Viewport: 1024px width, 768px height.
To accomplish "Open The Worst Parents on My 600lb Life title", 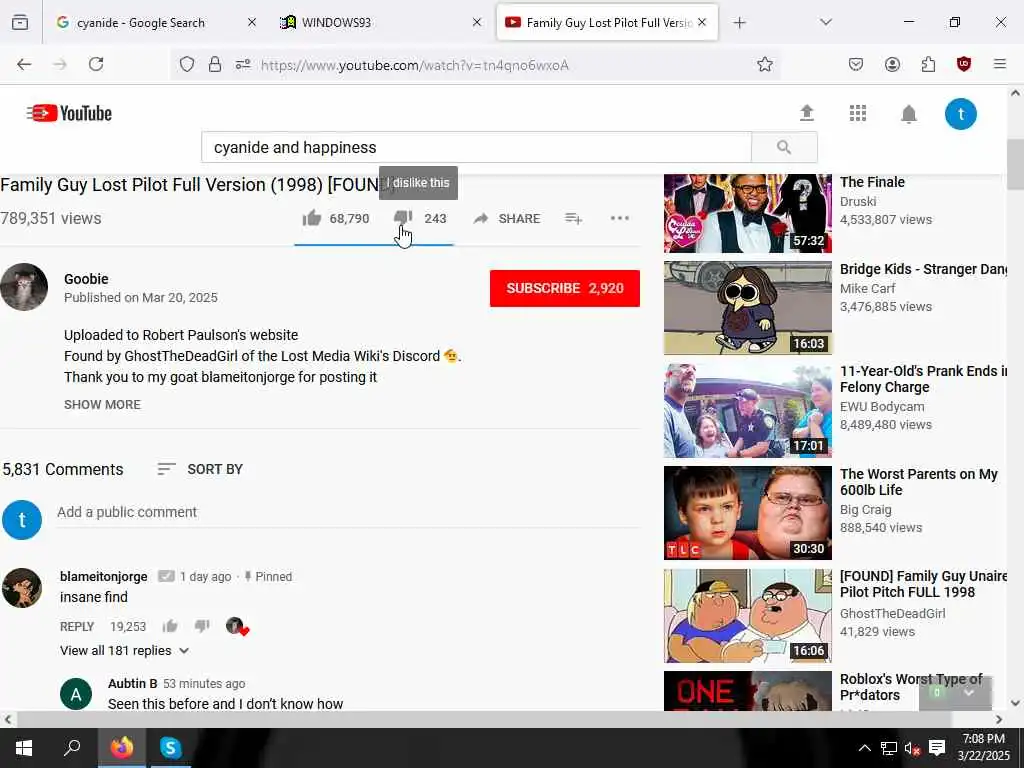I will tap(918, 482).
